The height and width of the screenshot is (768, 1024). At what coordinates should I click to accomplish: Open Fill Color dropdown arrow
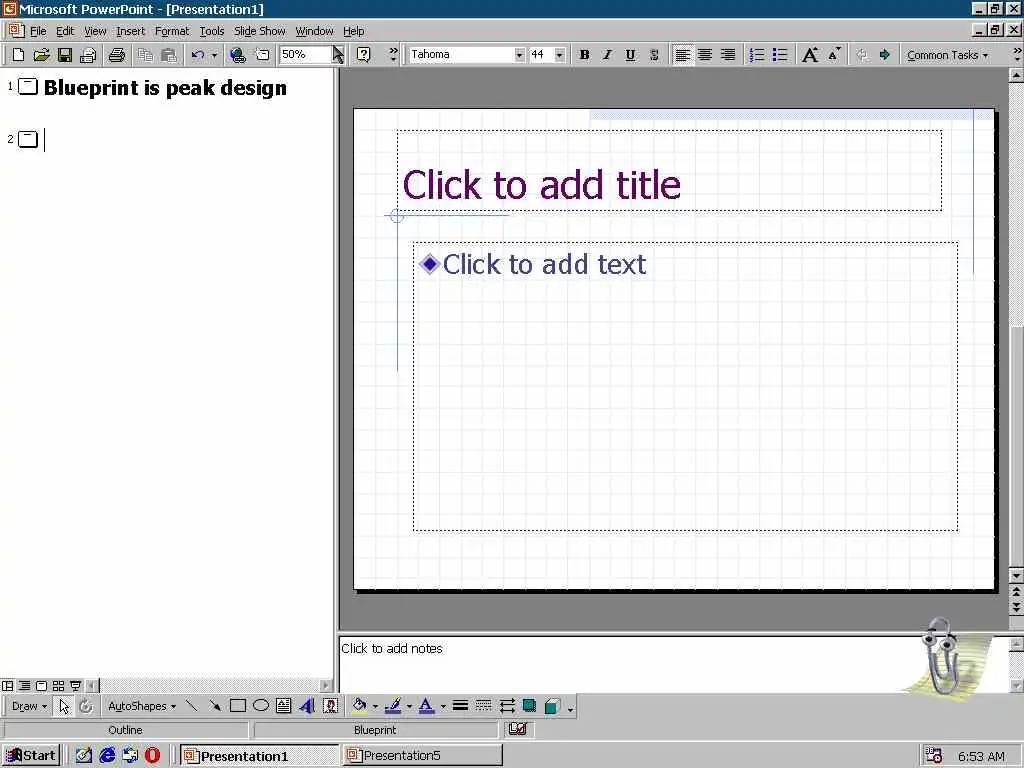[375, 706]
